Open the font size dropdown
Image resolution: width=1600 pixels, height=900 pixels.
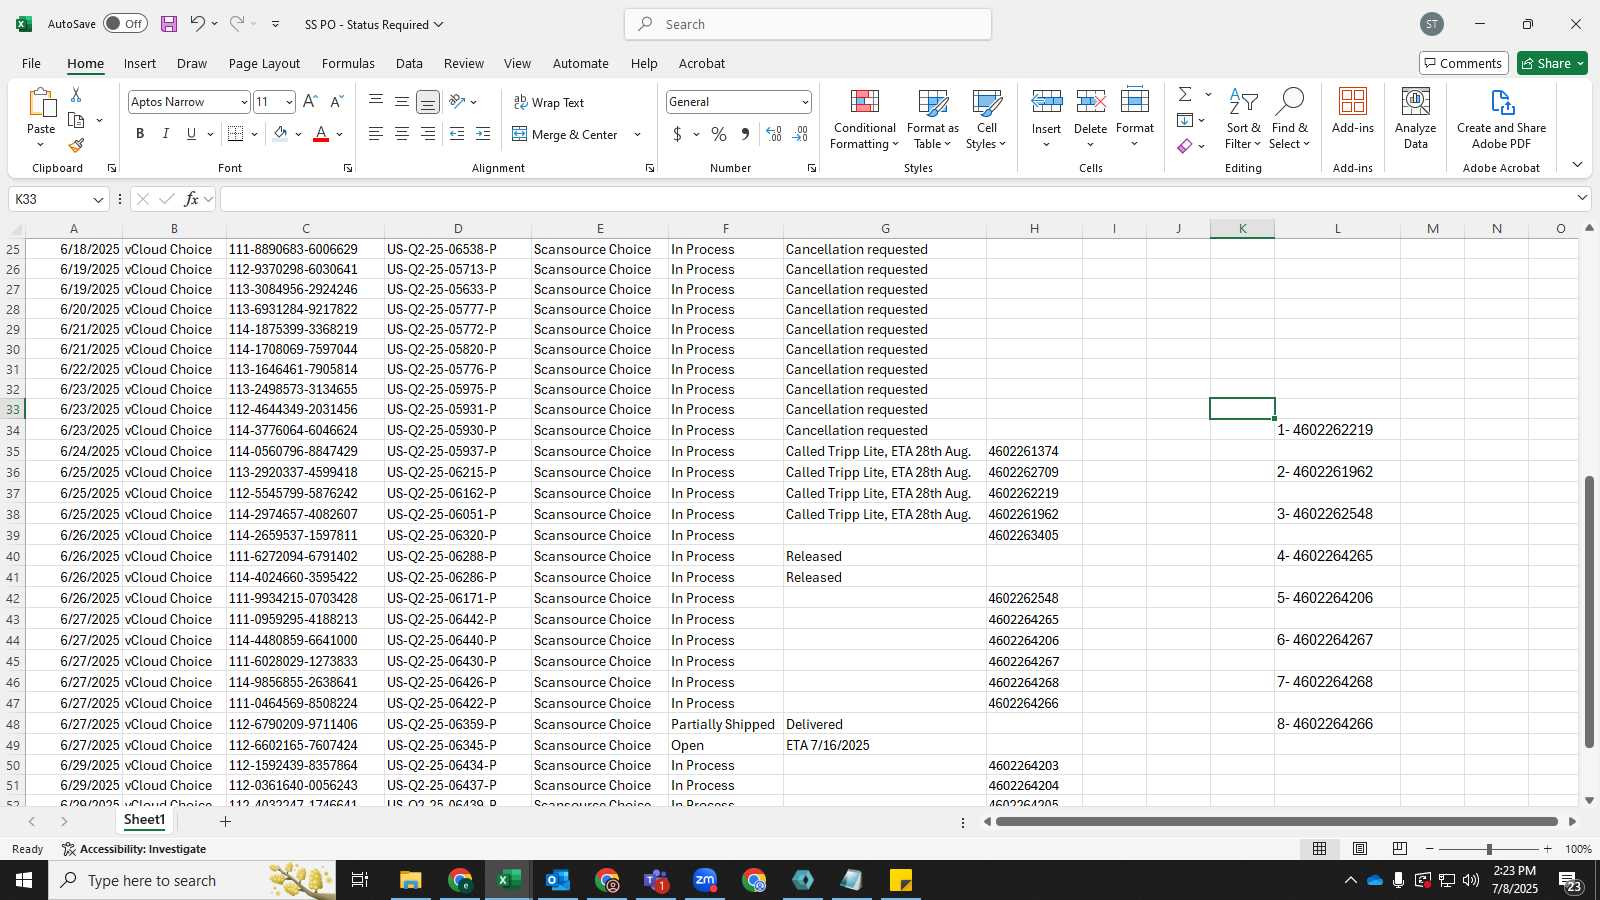click(289, 102)
